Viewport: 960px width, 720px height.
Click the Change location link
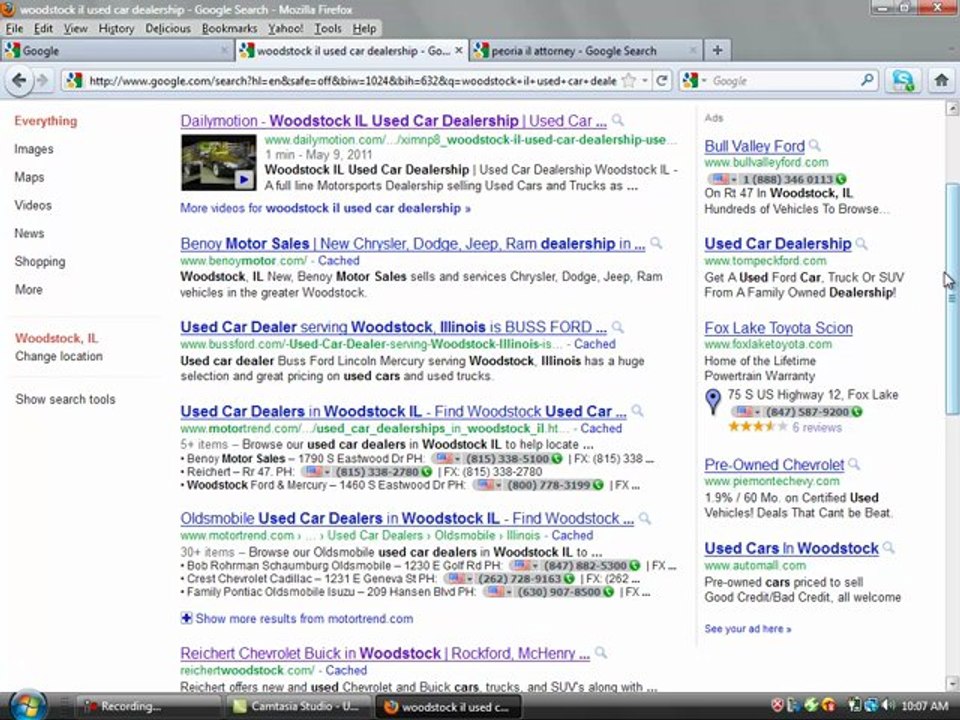coord(59,356)
